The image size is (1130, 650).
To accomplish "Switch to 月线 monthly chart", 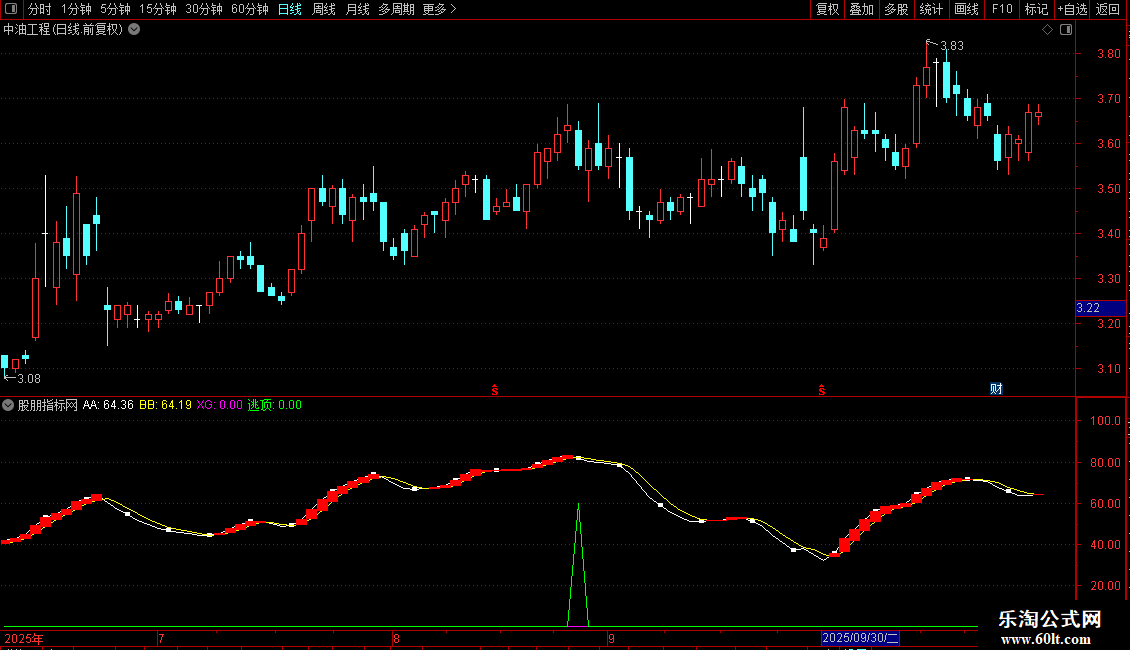I will 357,9.
